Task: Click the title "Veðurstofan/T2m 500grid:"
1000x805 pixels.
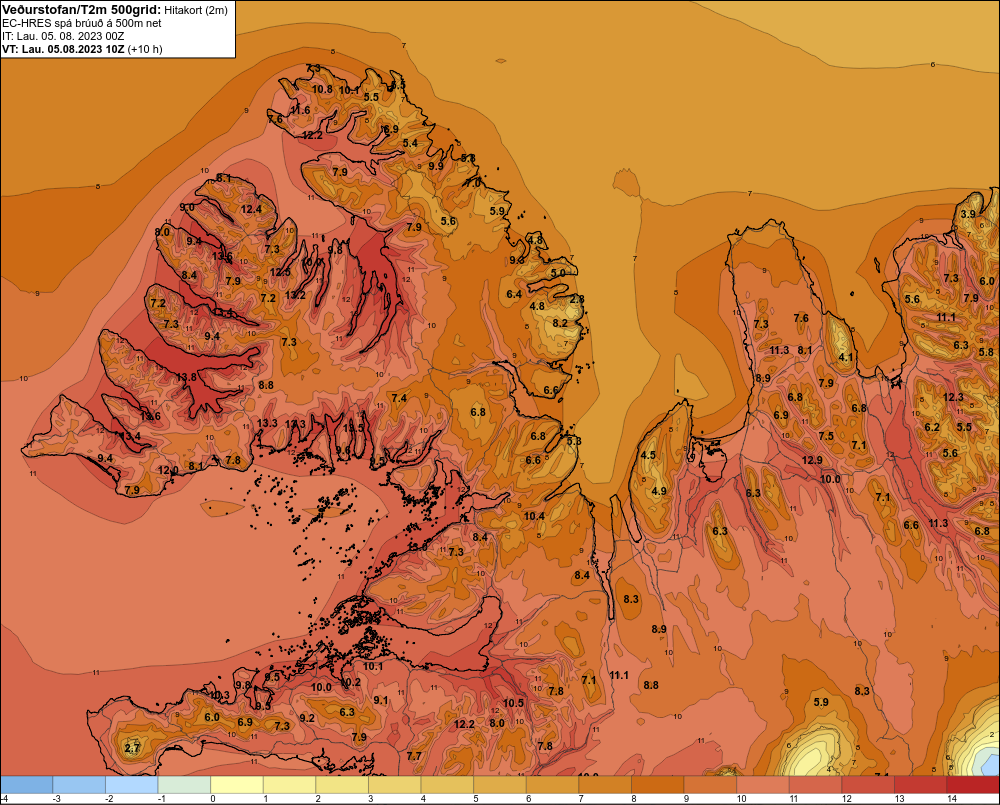Action: tap(81, 10)
